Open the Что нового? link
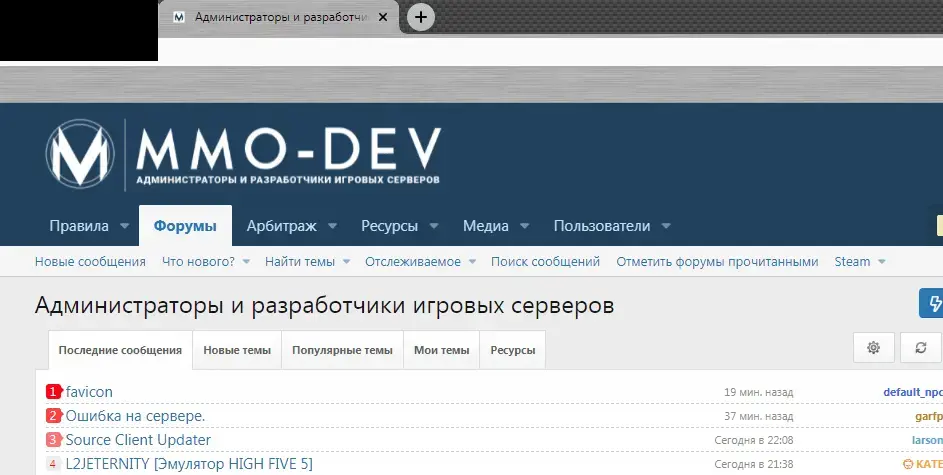943x475 pixels. pyautogui.click(x=198, y=262)
